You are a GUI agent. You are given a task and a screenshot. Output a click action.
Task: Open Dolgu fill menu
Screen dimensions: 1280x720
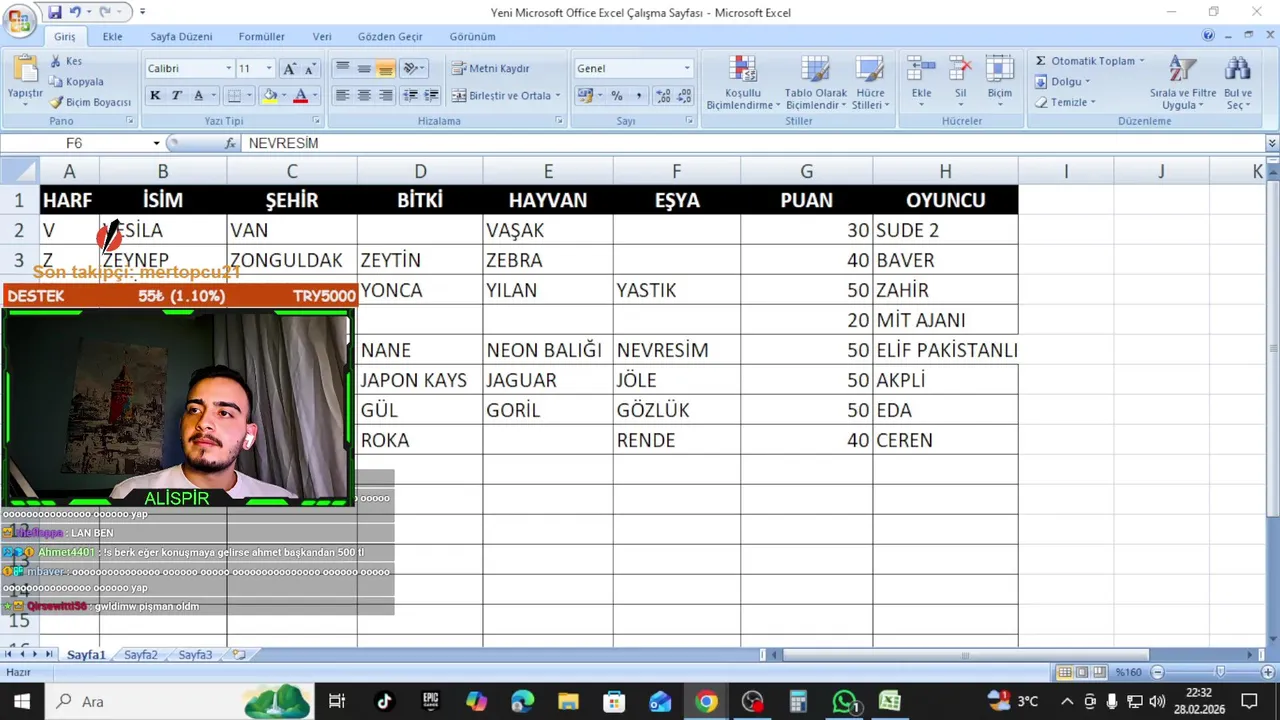pos(1063,82)
